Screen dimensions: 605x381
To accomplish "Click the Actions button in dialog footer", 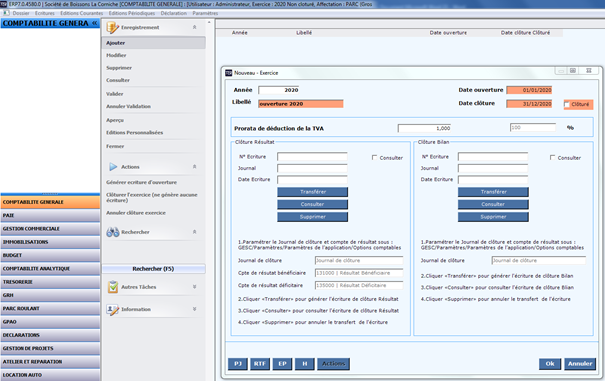I will 333,364.
